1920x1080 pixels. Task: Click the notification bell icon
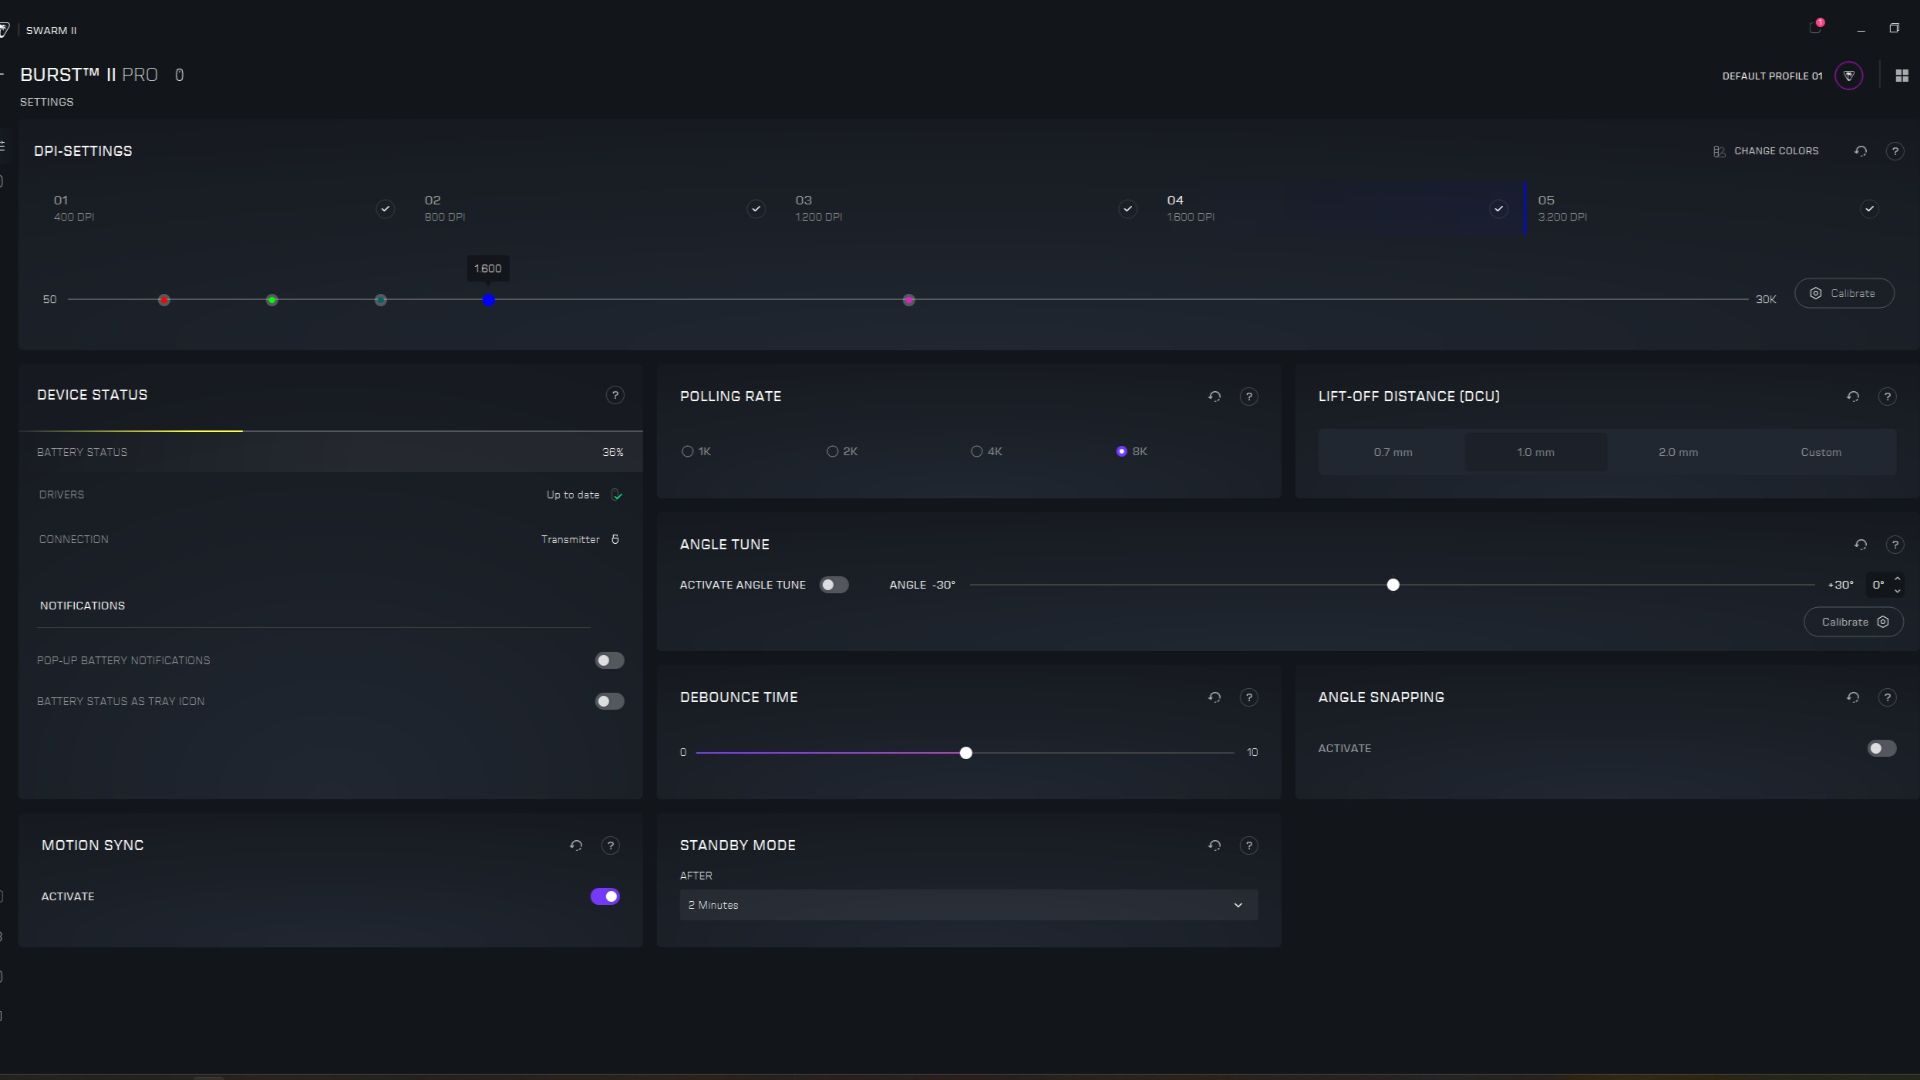tap(1815, 28)
